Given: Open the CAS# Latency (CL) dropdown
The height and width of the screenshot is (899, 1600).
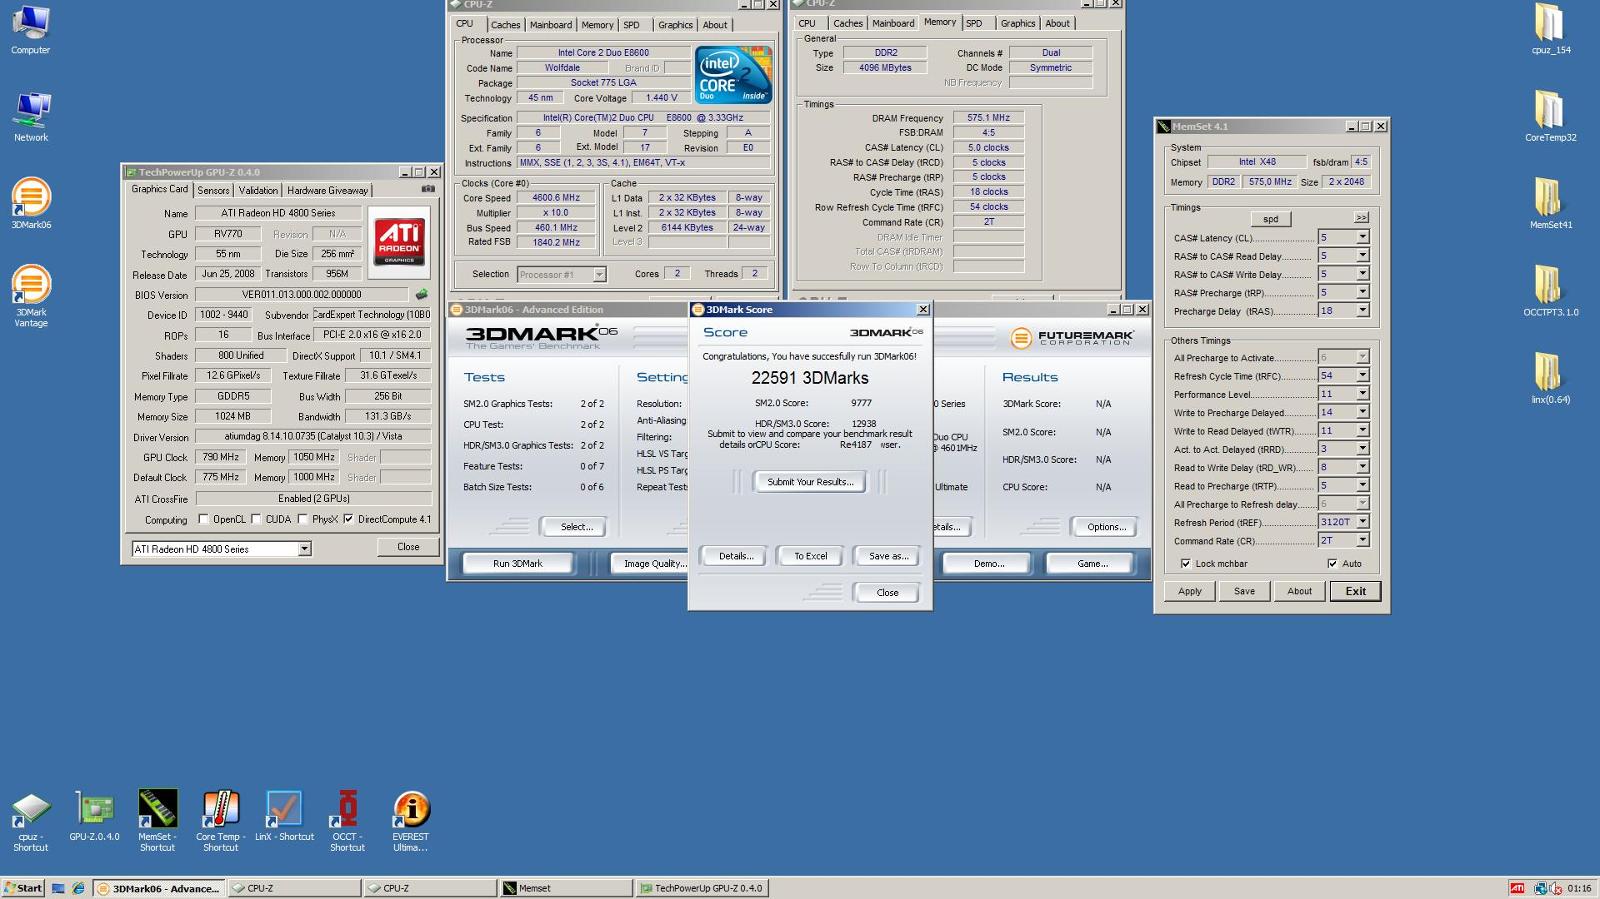Looking at the screenshot, I should [1362, 237].
